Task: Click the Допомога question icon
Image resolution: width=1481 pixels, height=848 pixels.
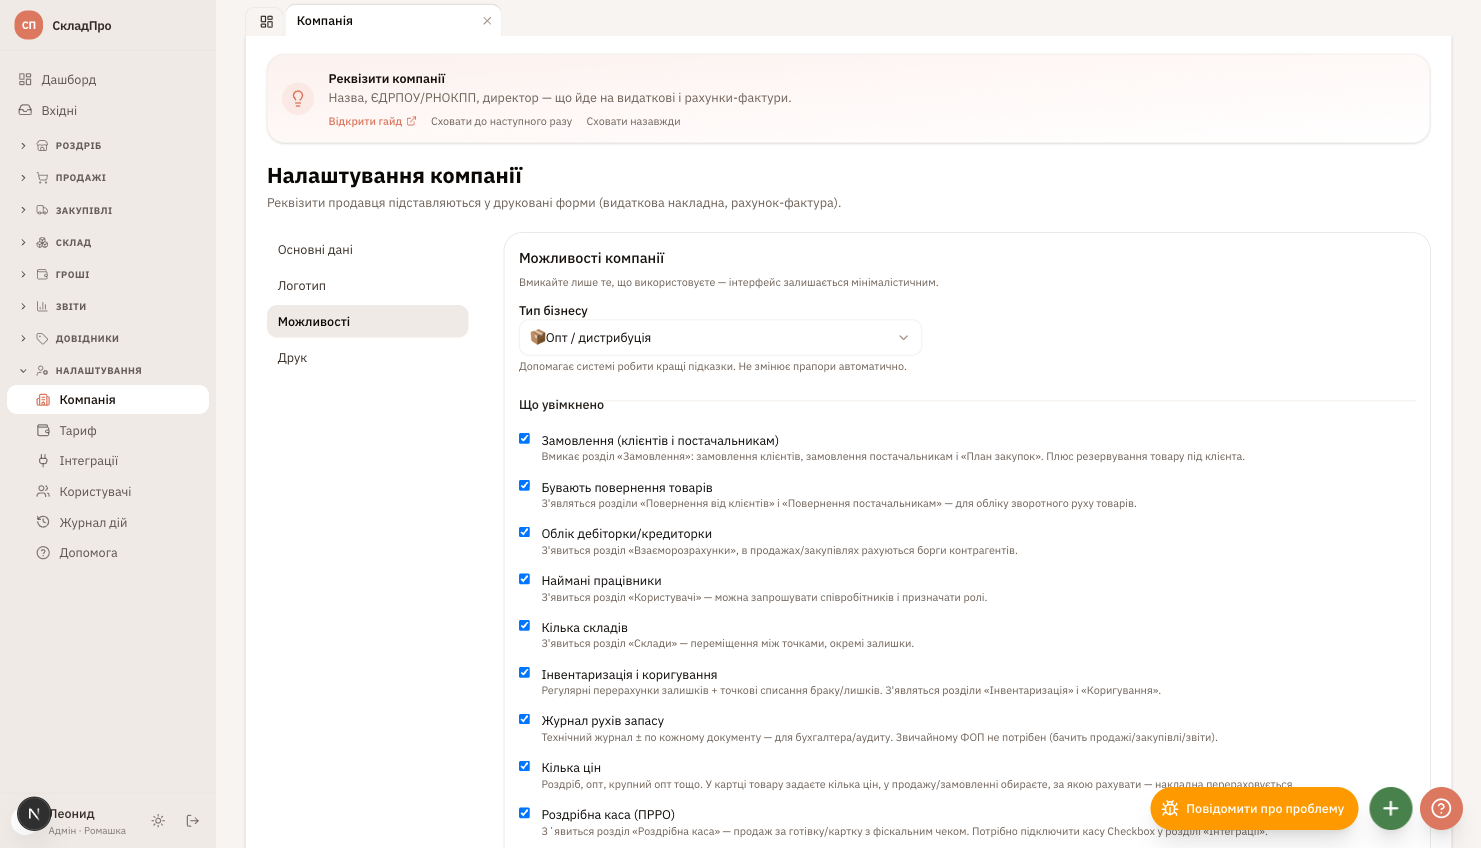Action: [x=43, y=552]
